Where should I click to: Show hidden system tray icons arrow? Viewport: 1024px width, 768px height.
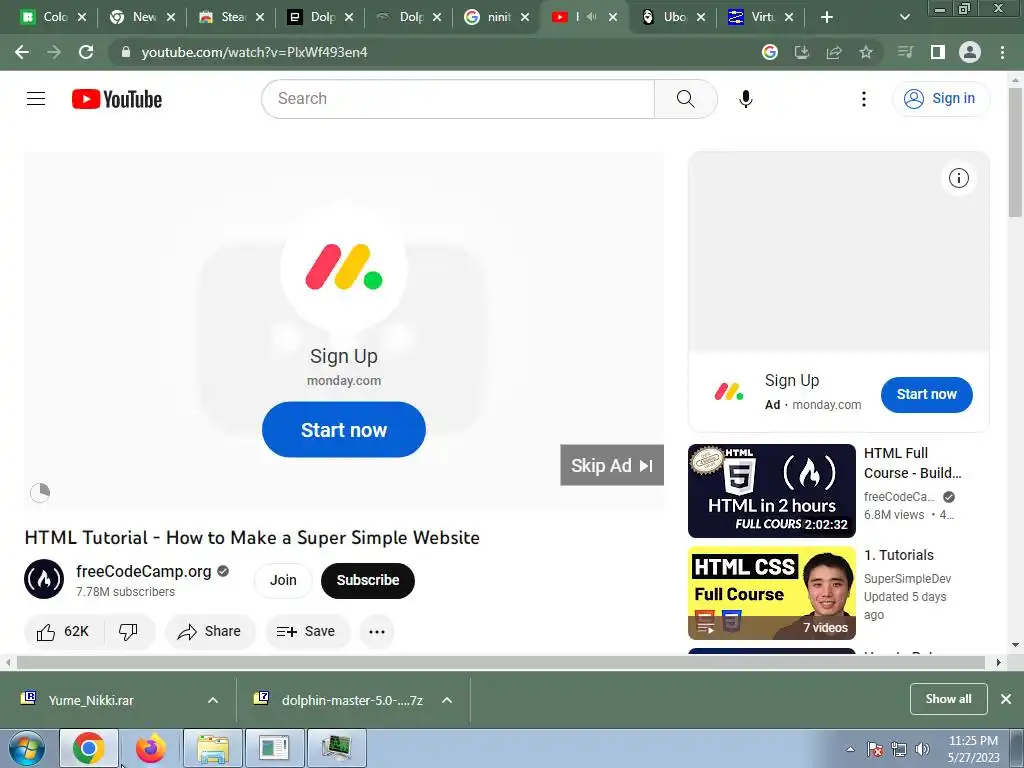point(850,749)
